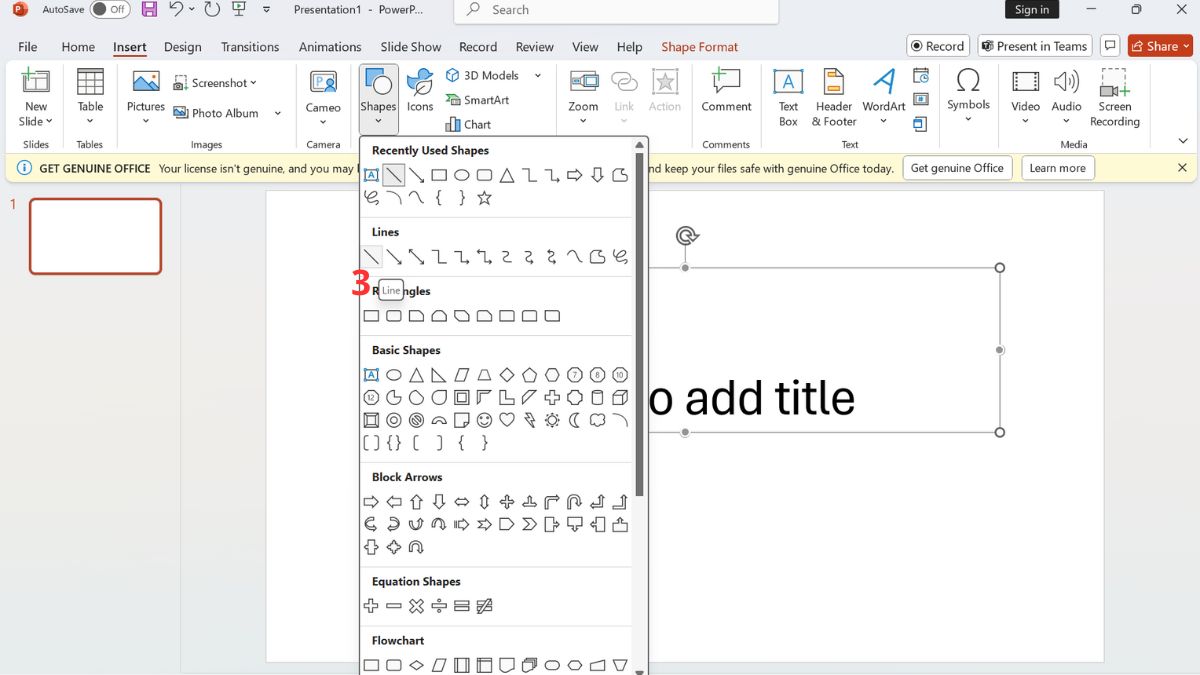This screenshot has width=1200, height=675.
Task: Choose the rounded rectangle in Rectangles section
Action: [394, 316]
